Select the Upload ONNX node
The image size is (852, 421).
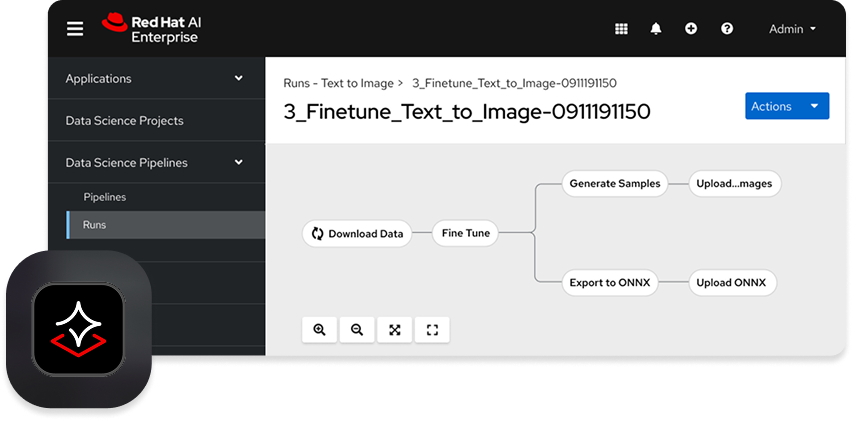[732, 282]
